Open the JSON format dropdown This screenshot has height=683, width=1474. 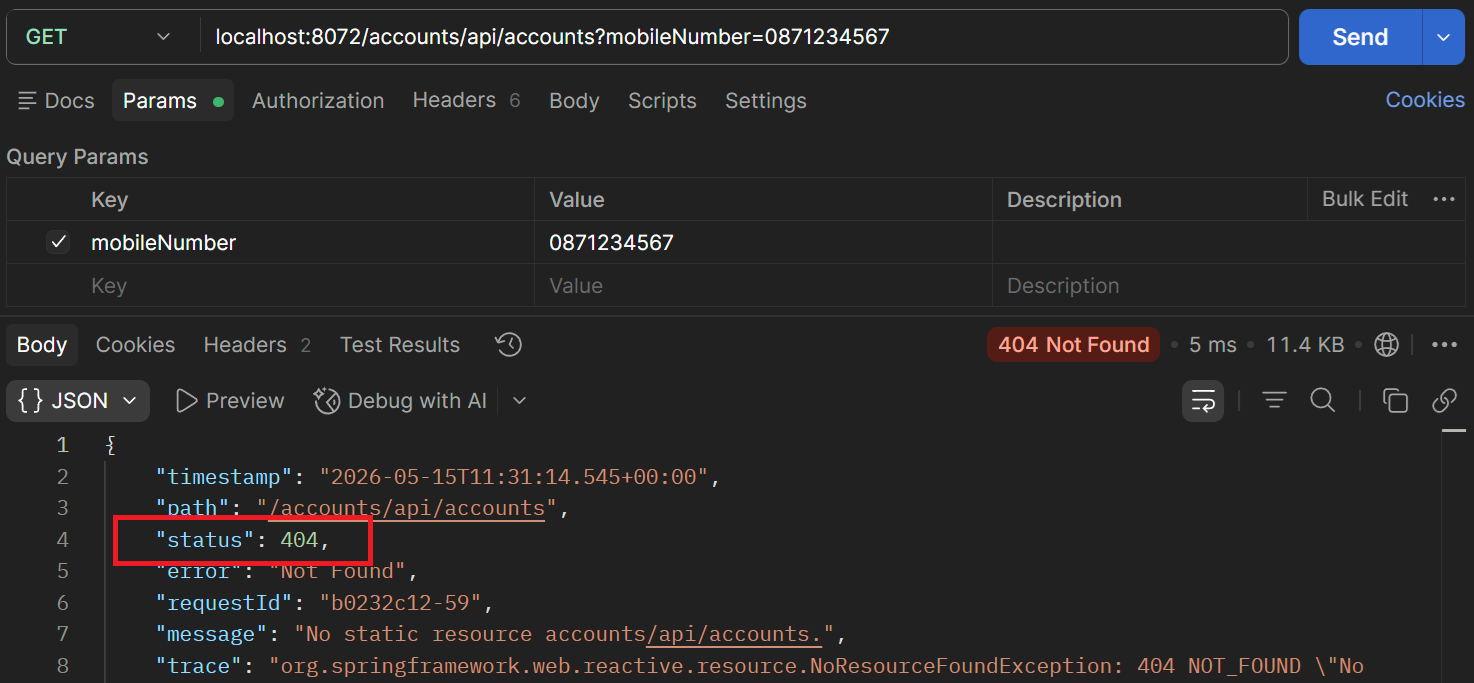78,401
